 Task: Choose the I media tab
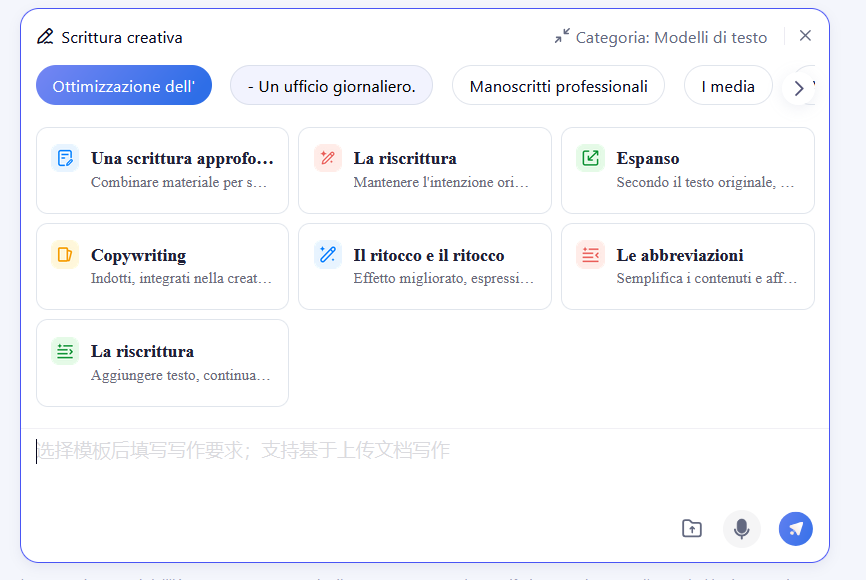pos(727,86)
